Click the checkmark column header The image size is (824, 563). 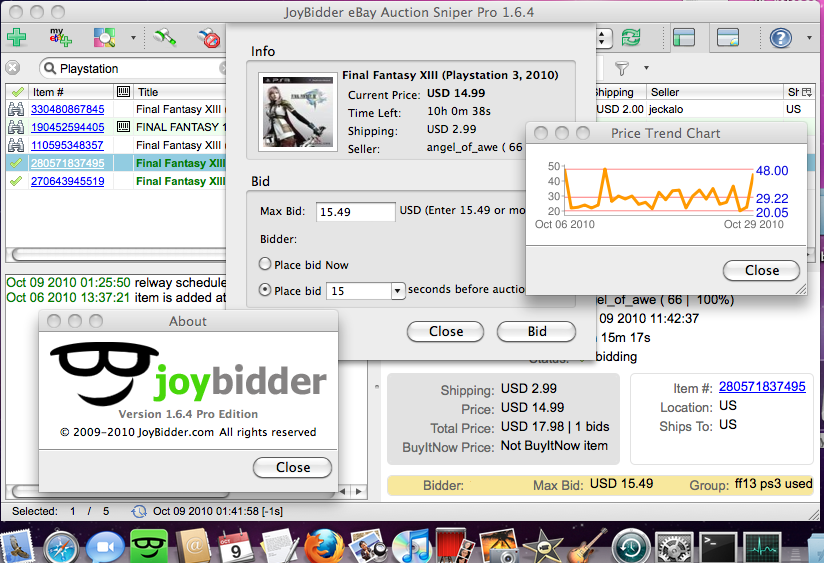point(17,92)
